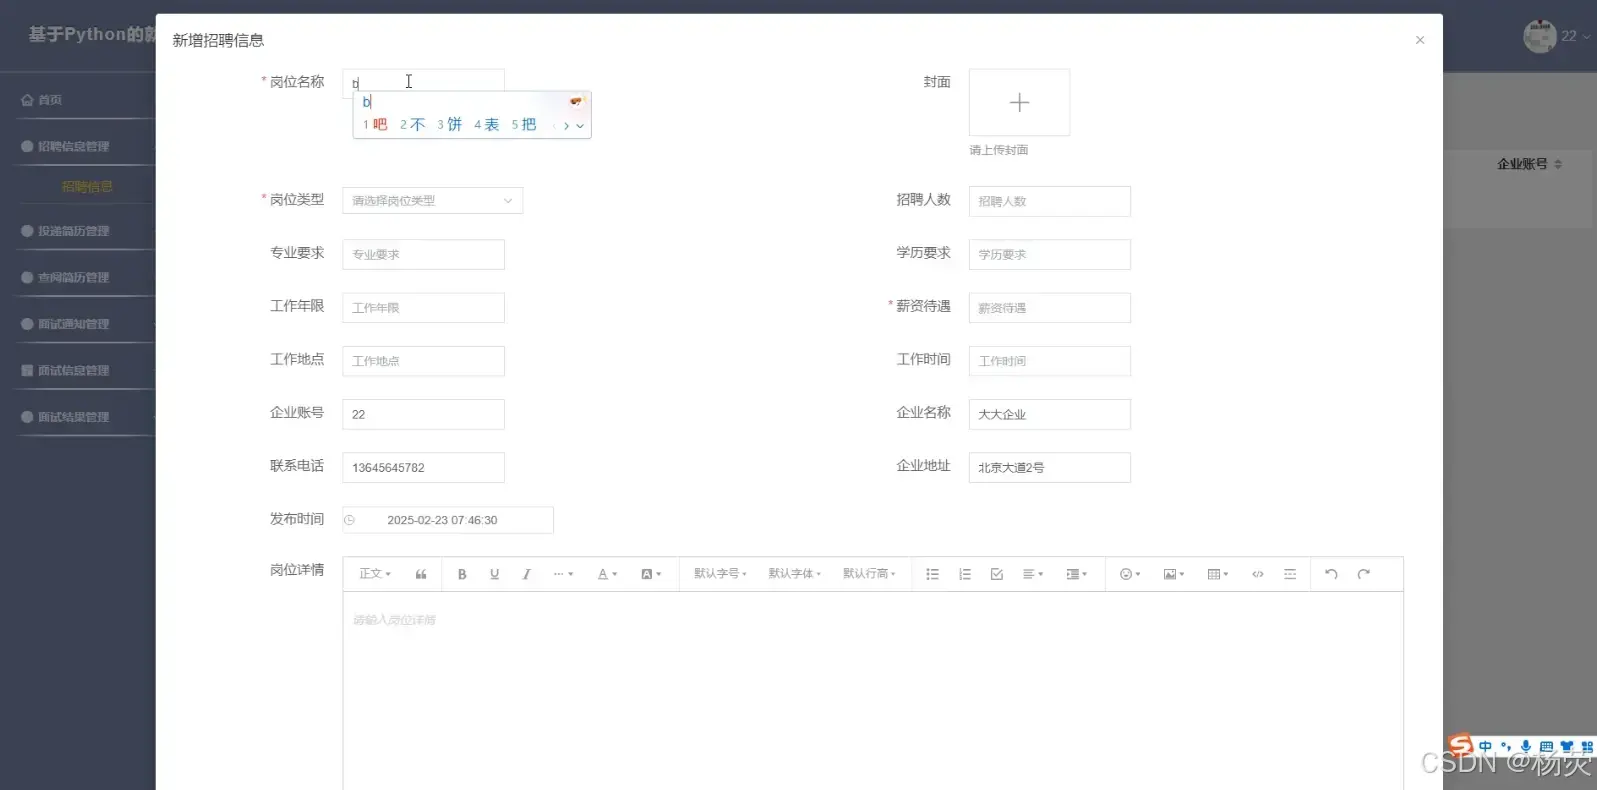Image resolution: width=1597 pixels, height=790 pixels.
Task: Insert a code block
Action: [1258, 574]
